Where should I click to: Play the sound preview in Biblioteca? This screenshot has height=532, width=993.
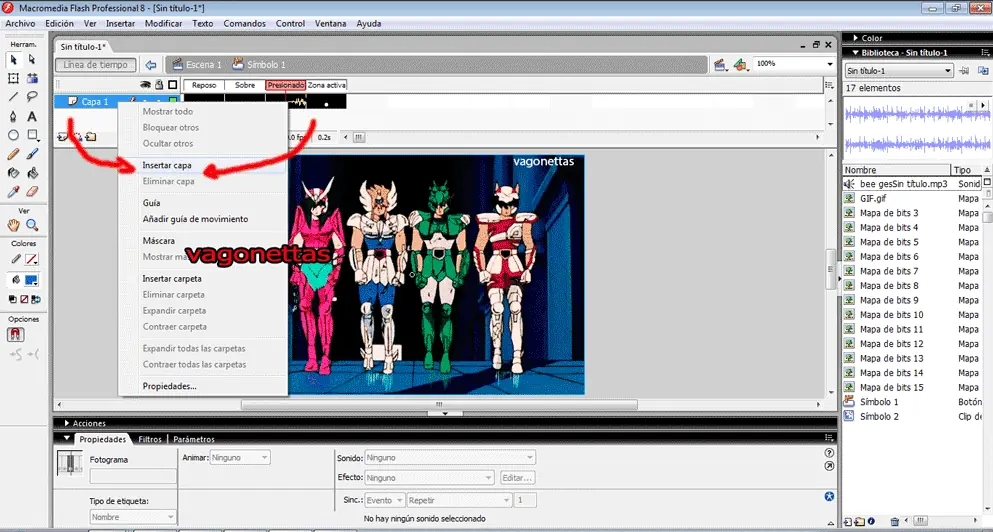[984, 105]
